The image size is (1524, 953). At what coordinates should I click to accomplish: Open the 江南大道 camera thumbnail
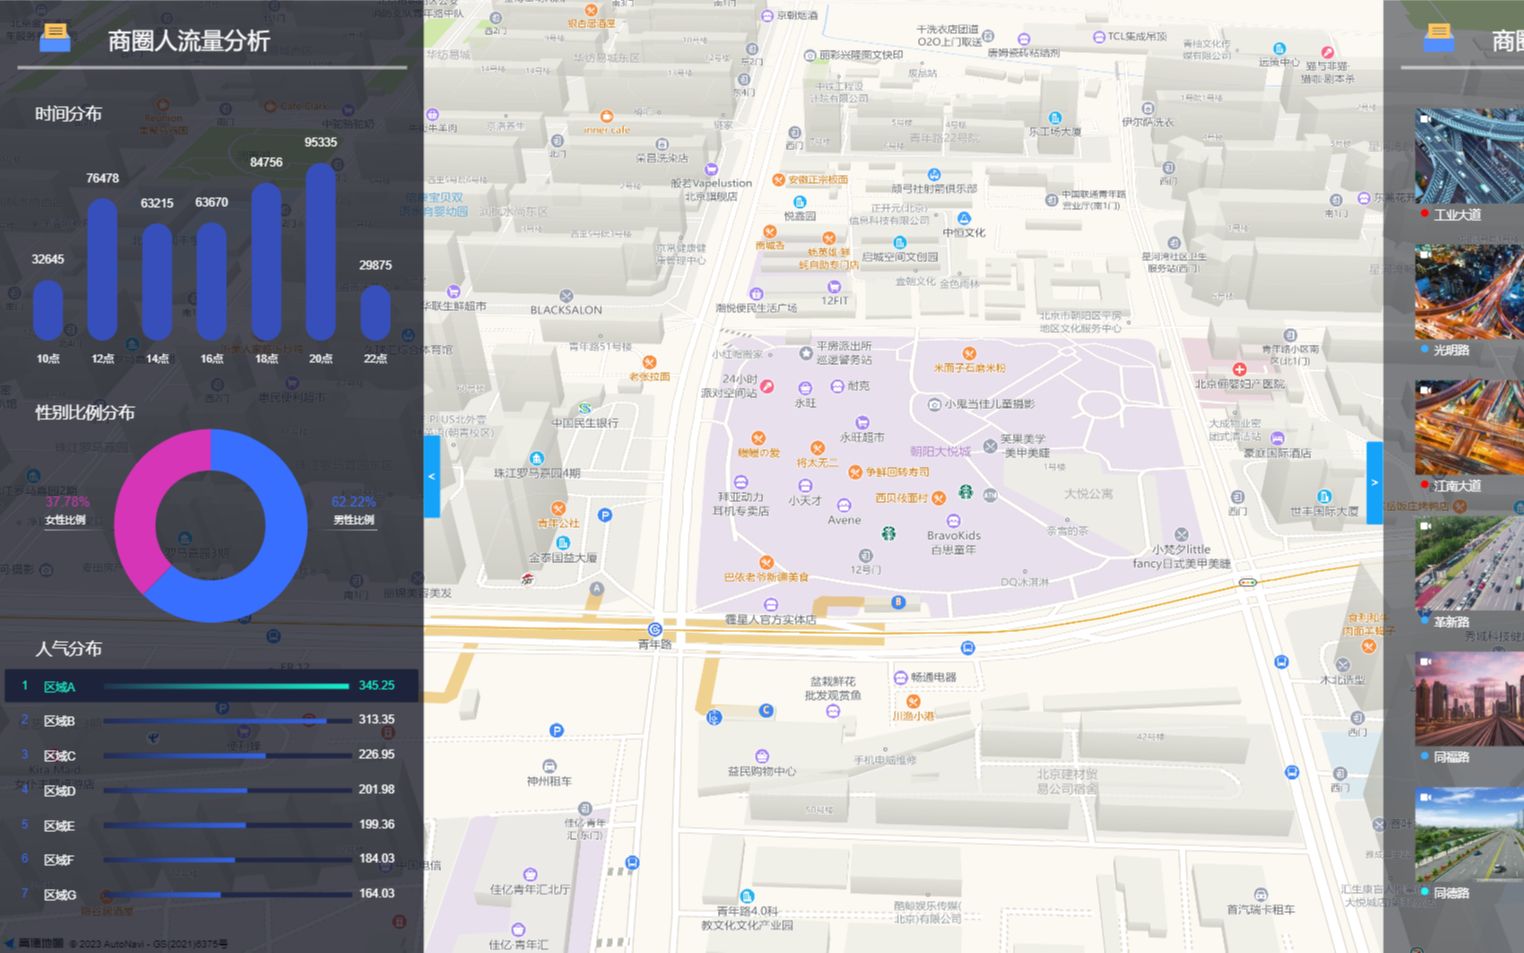click(x=1469, y=428)
